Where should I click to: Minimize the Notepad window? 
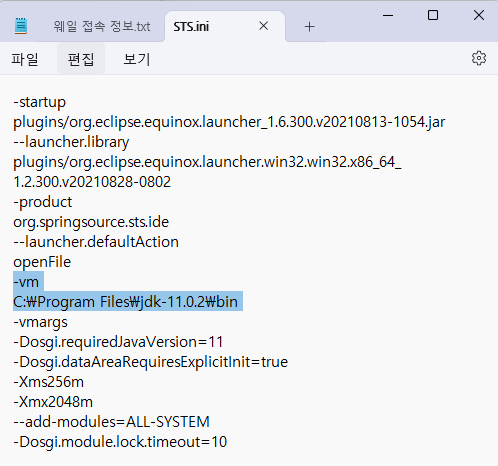[x=388, y=15]
